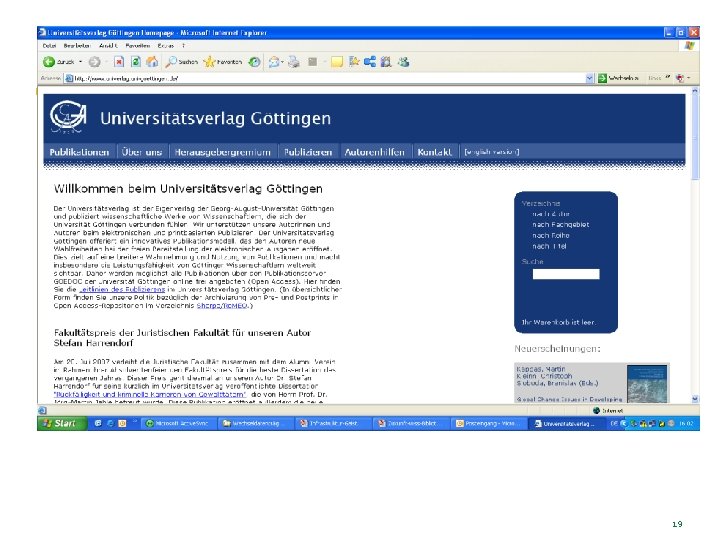Switch to Wechseldatenträger taskbar button
The height and width of the screenshot is (540, 720).
[x=255, y=423]
